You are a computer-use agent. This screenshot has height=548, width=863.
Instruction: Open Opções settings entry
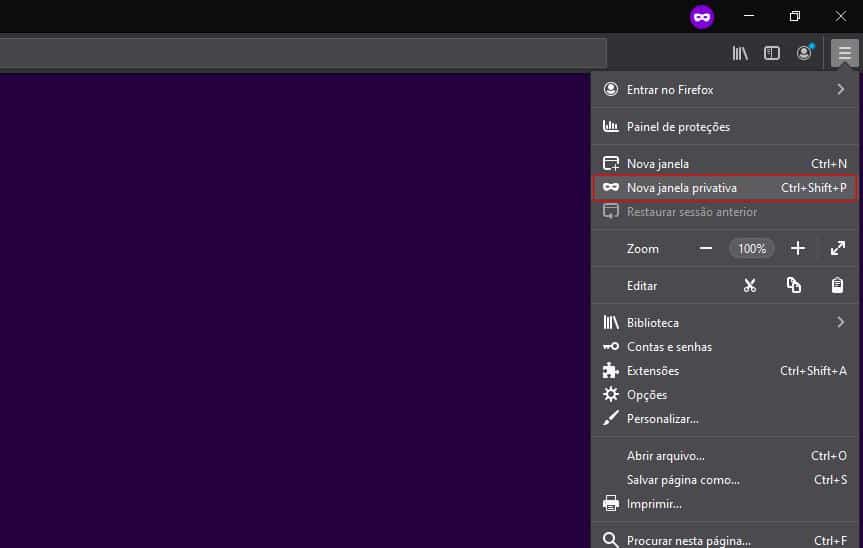[x=725, y=394]
